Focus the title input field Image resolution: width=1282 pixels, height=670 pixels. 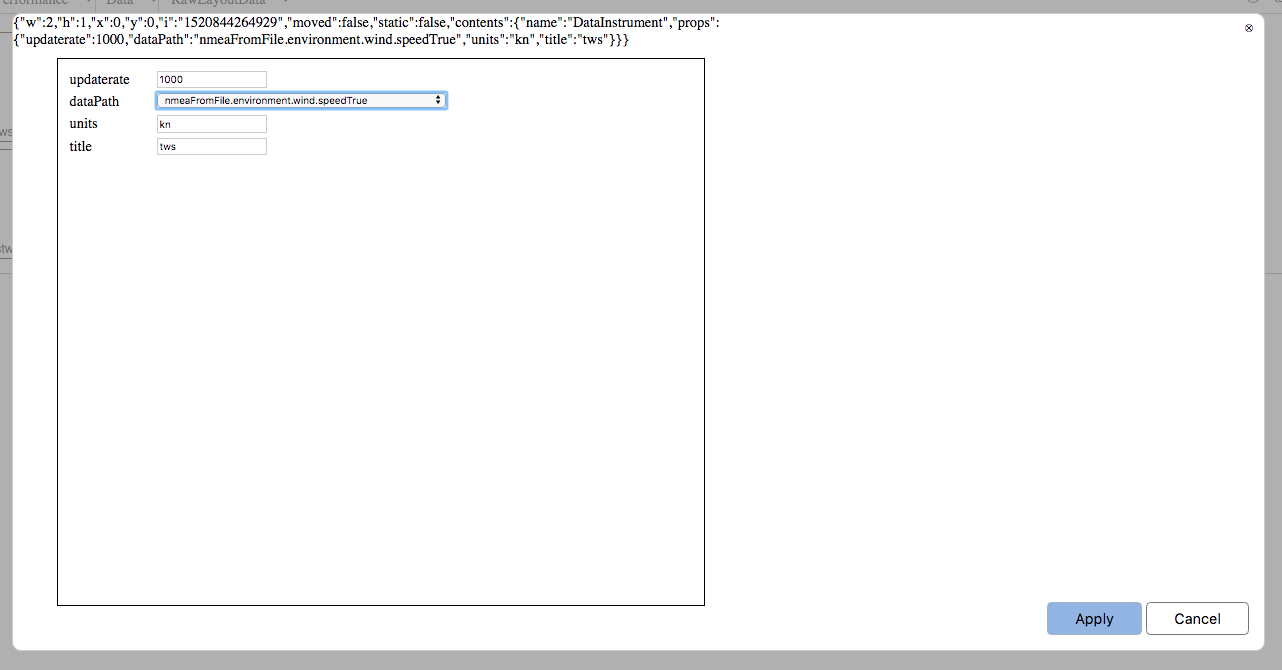click(212, 146)
